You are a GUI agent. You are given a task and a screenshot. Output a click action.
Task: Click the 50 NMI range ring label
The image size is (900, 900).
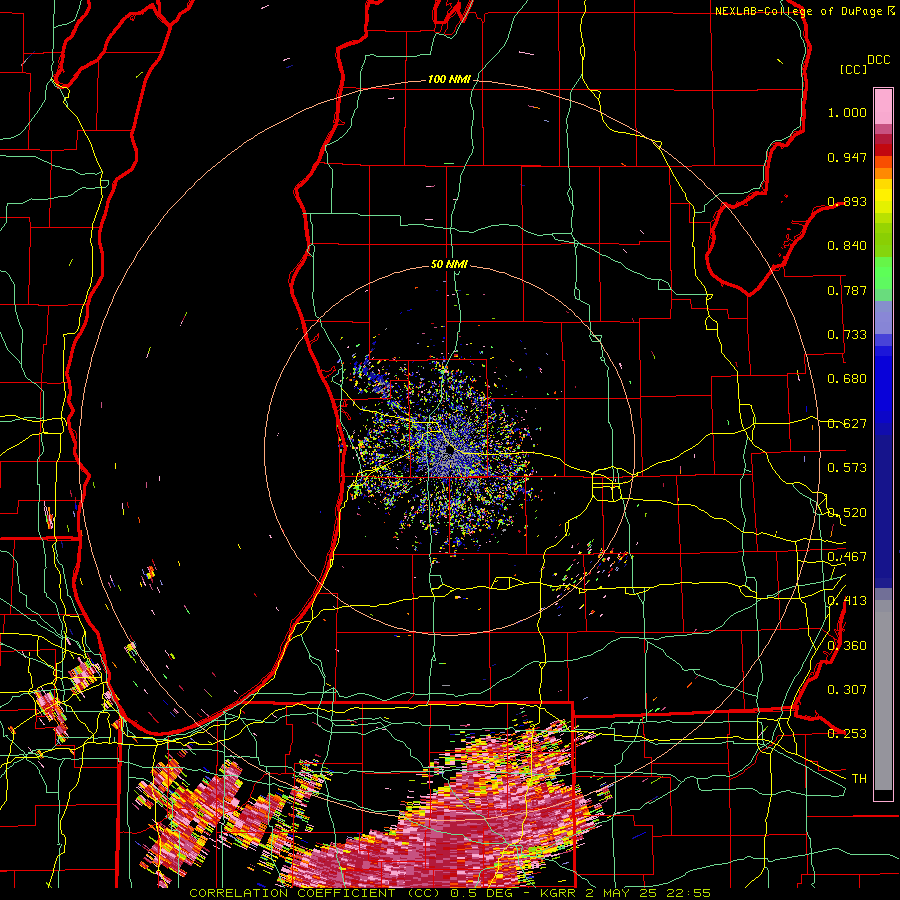[x=449, y=265]
